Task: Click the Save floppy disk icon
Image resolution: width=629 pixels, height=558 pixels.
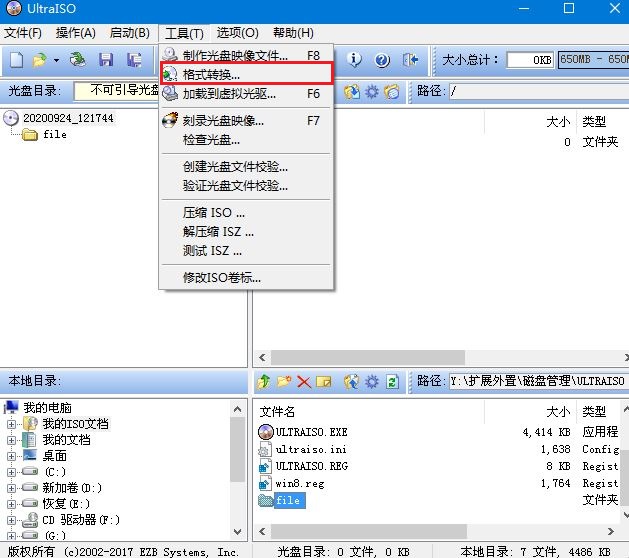Action: [x=106, y=60]
